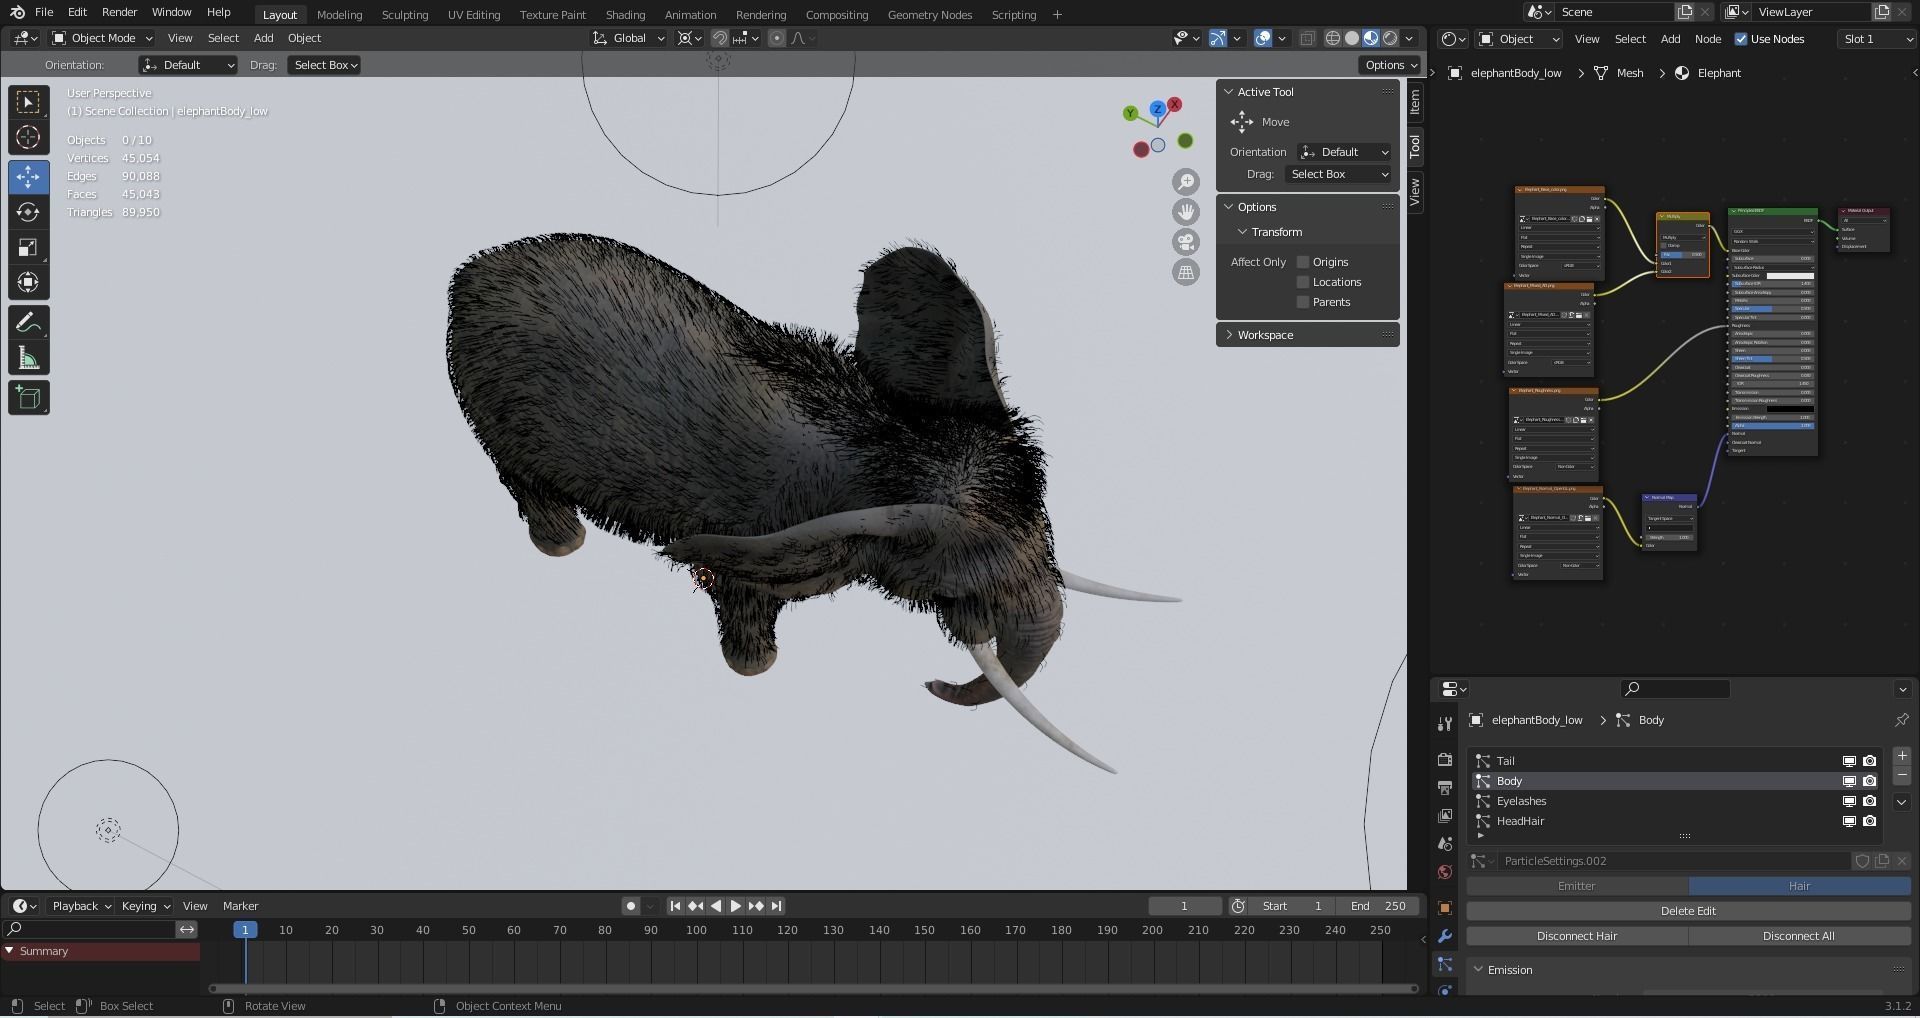This screenshot has height=1018, width=1920.
Task: Collapse the Active Tool panel
Action: [x=1229, y=92]
